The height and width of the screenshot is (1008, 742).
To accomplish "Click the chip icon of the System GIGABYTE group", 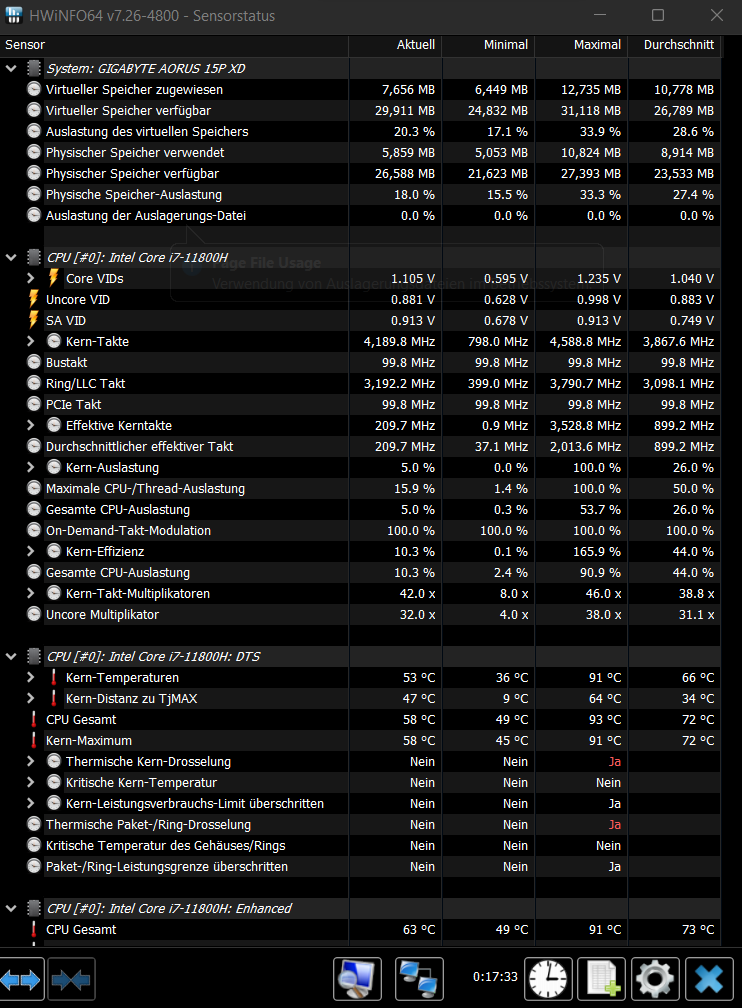I will click(x=34, y=68).
